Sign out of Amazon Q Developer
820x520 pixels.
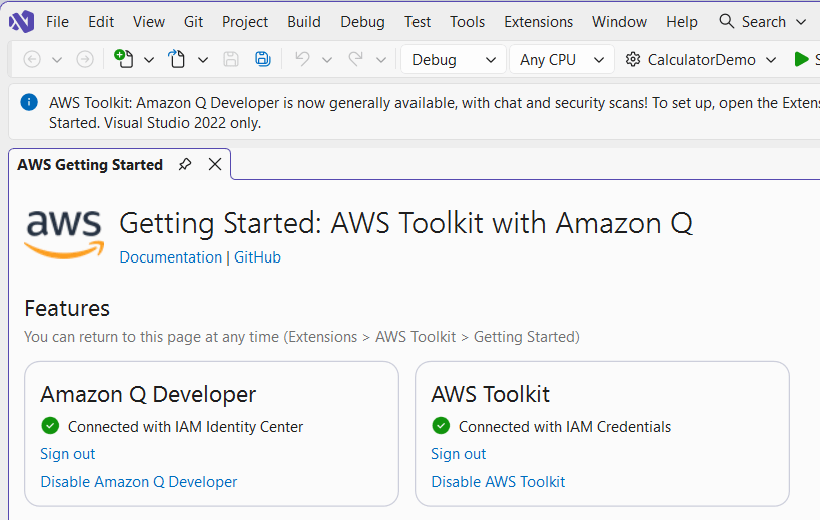tap(68, 454)
